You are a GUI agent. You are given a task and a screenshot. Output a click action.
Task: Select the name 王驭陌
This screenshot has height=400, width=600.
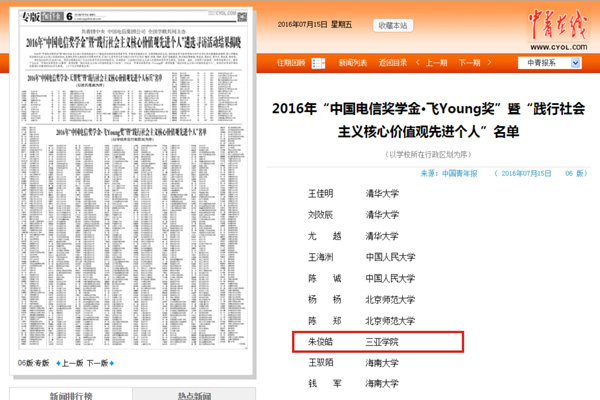pos(321,362)
